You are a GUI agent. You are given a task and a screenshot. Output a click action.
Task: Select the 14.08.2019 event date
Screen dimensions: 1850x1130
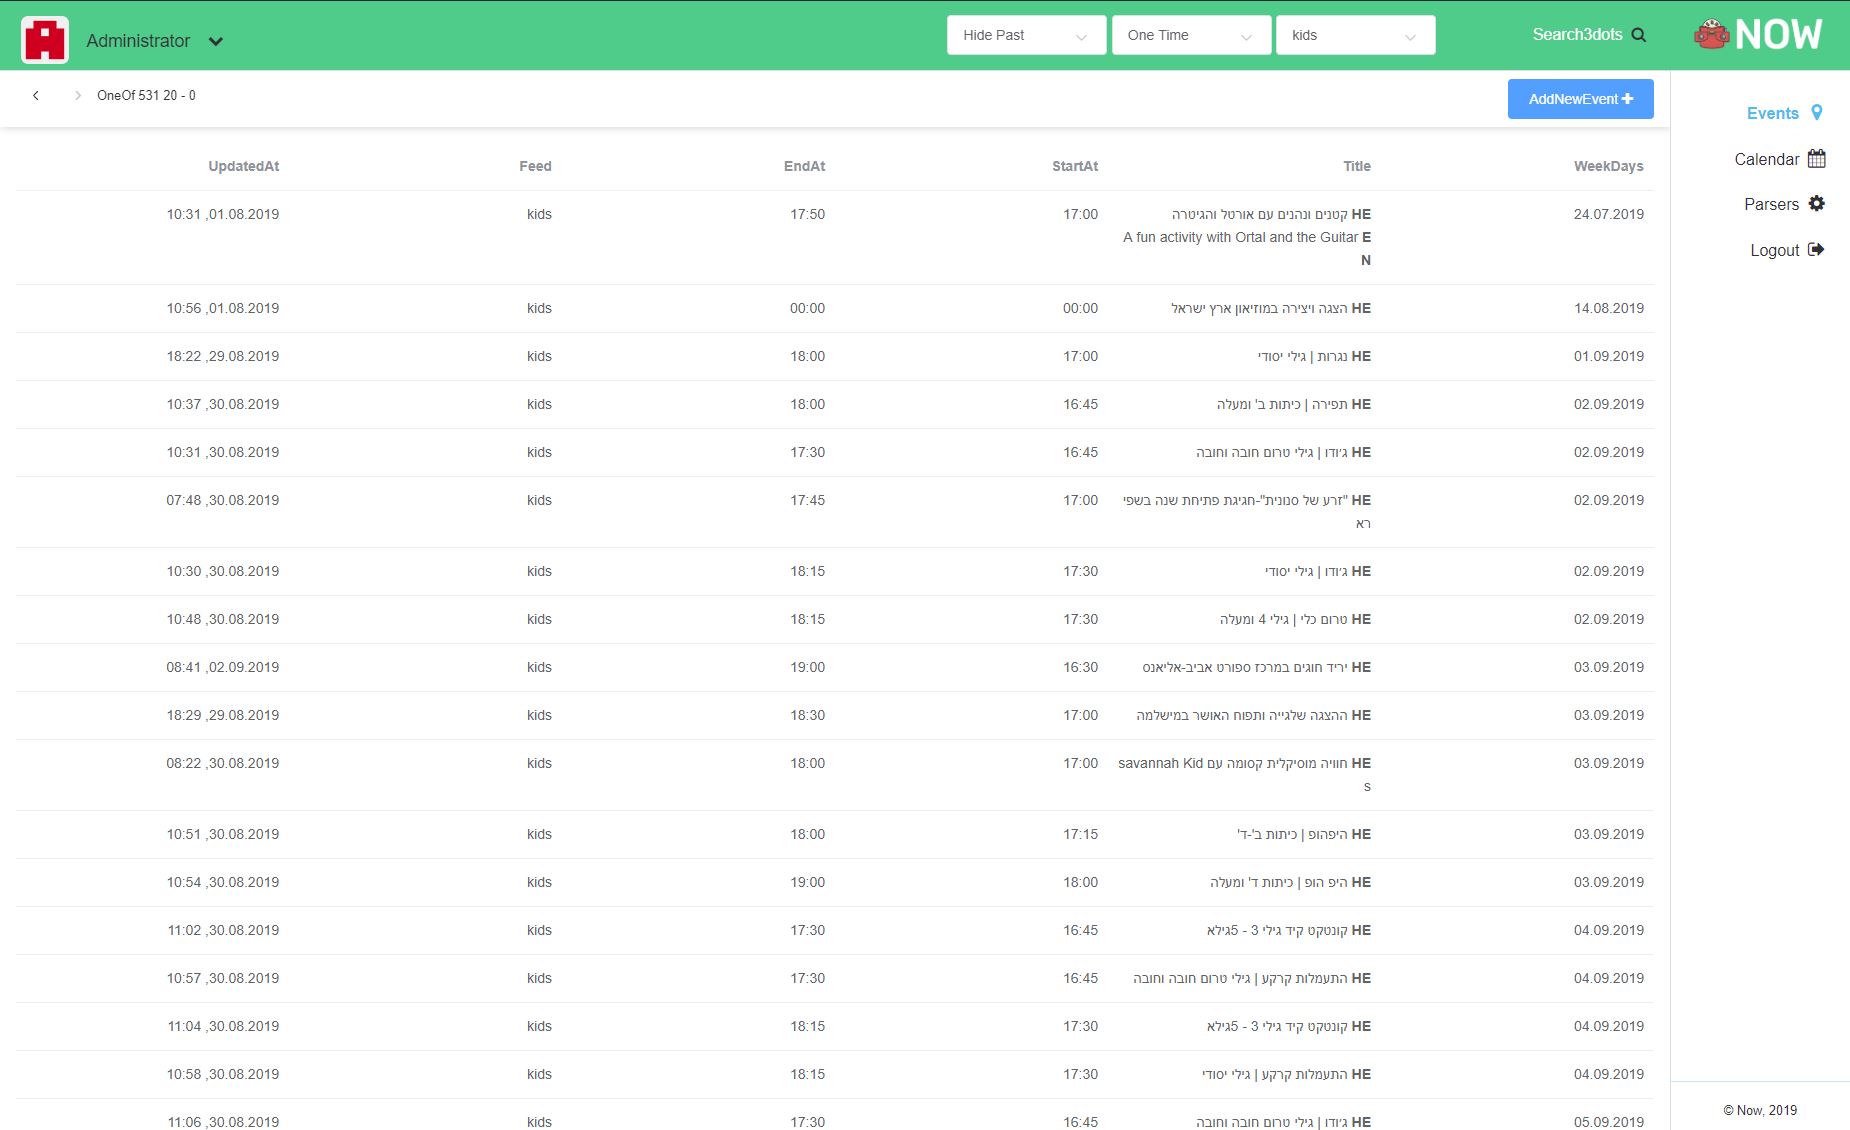[1608, 308]
